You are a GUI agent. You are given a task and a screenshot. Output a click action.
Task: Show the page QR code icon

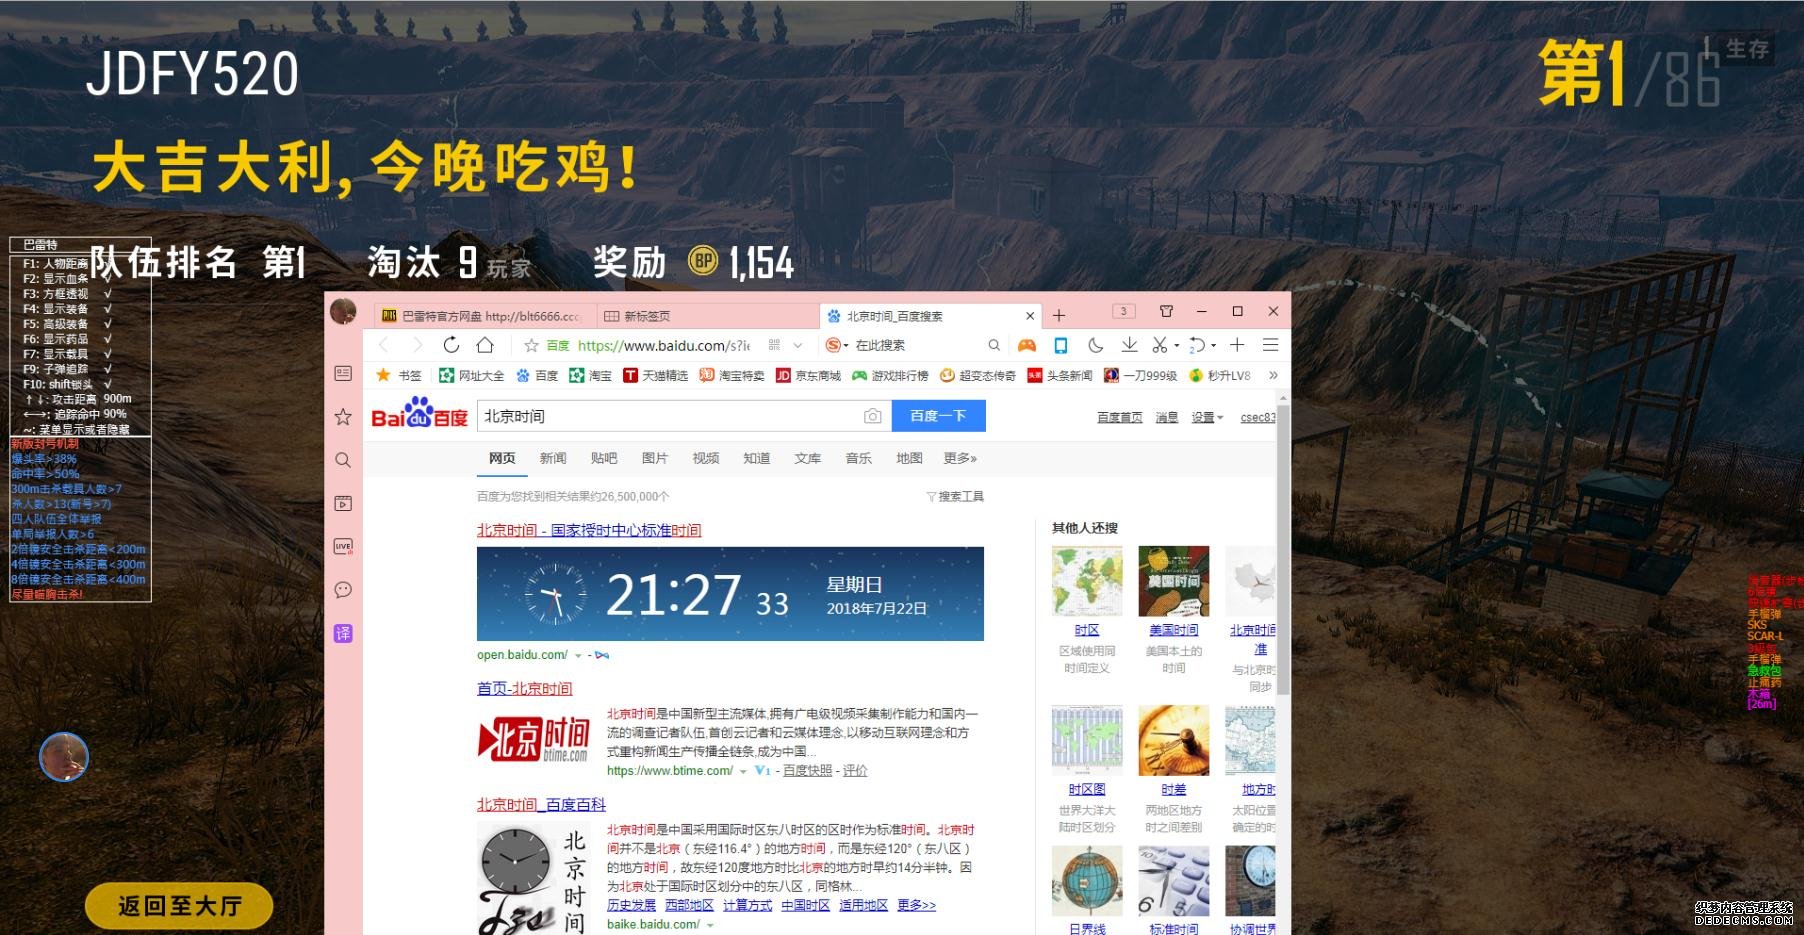pyautogui.click(x=774, y=345)
